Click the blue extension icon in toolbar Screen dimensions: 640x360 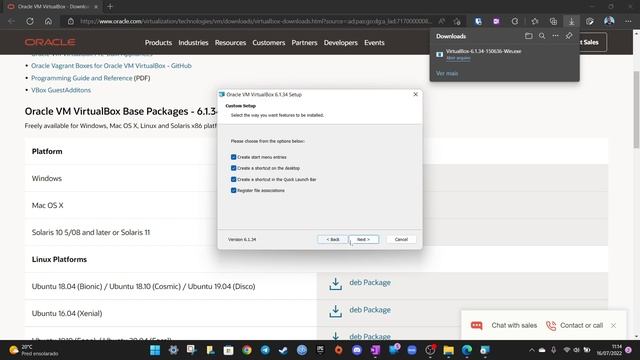pos(478,21)
